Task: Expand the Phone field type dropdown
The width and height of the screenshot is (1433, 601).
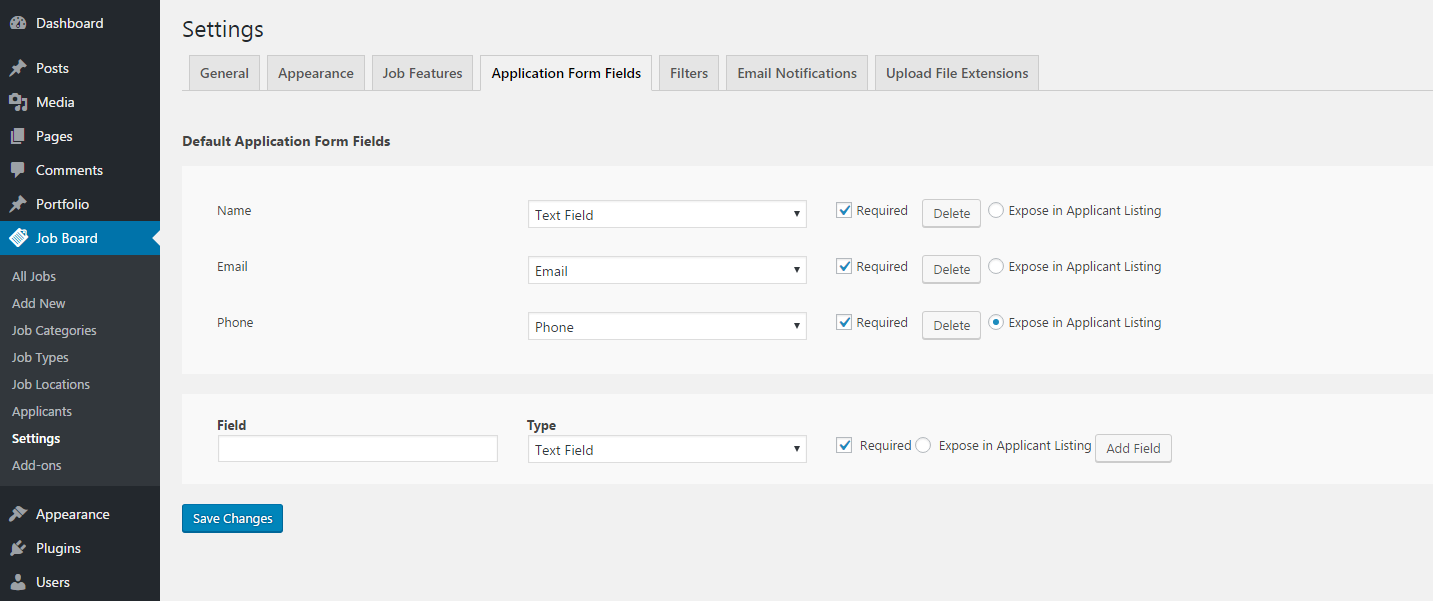Action: (x=667, y=326)
